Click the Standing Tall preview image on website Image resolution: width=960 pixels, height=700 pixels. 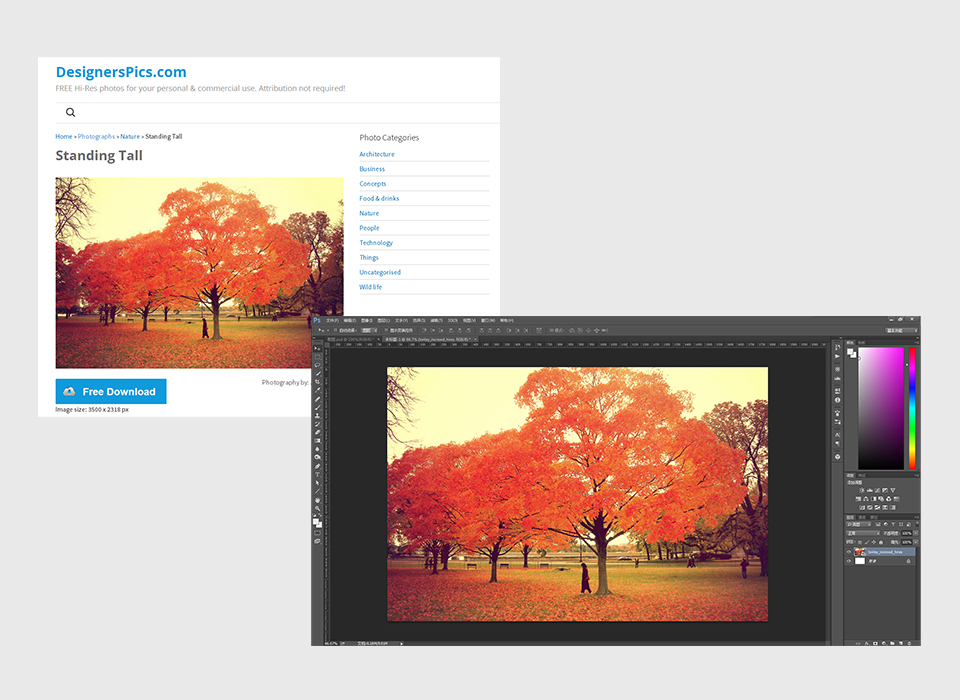coord(199,272)
